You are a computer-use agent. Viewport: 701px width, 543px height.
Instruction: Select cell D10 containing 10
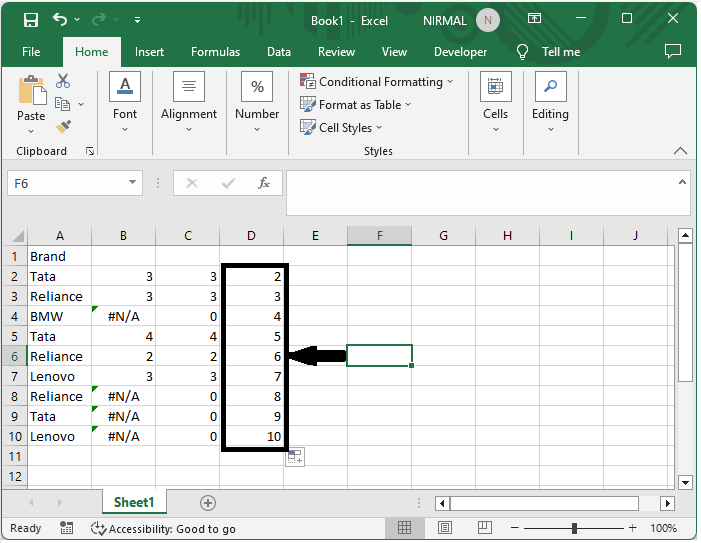point(252,437)
